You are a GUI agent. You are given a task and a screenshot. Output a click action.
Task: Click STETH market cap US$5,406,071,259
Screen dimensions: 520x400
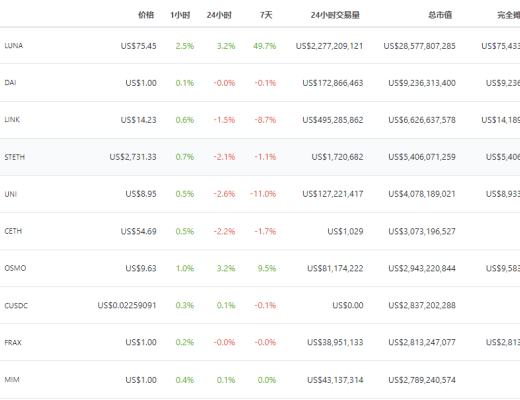[x=422, y=157]
